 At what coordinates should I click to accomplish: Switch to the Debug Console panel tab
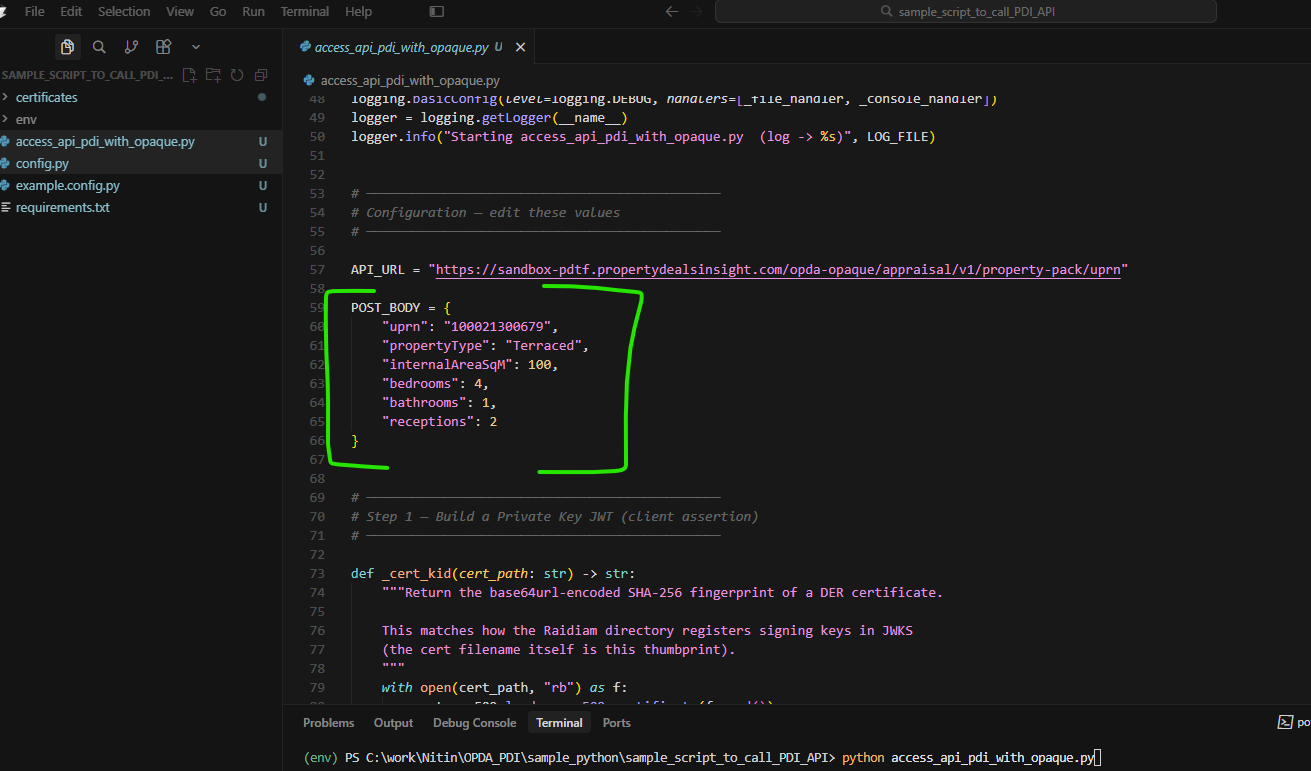point(474,722)
